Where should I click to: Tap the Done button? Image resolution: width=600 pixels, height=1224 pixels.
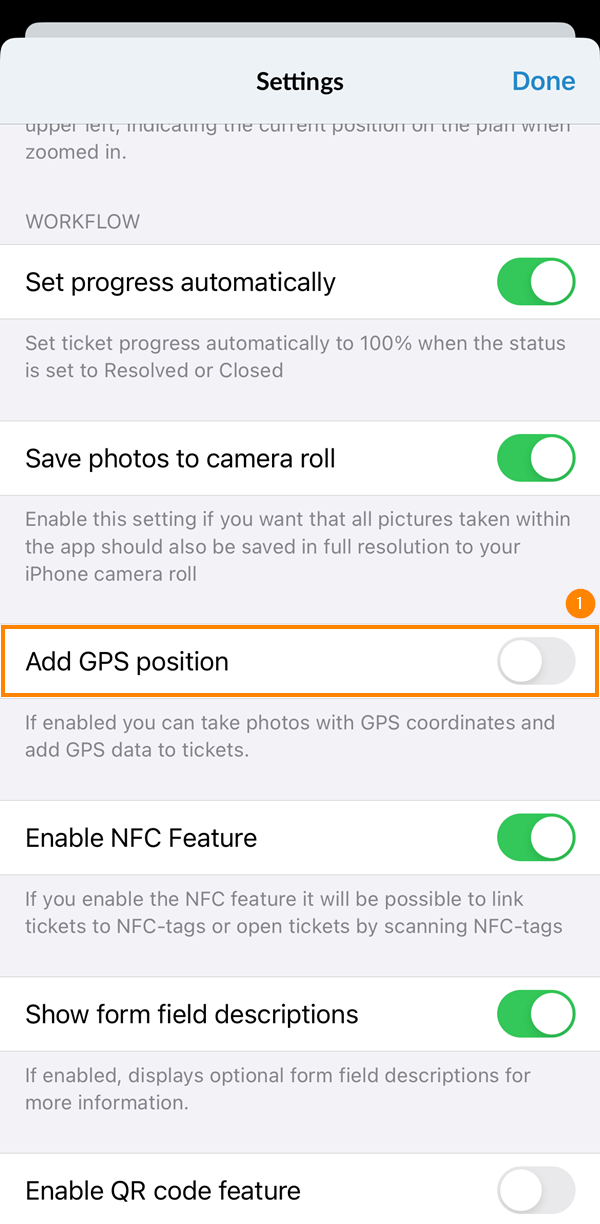point(543,81)
